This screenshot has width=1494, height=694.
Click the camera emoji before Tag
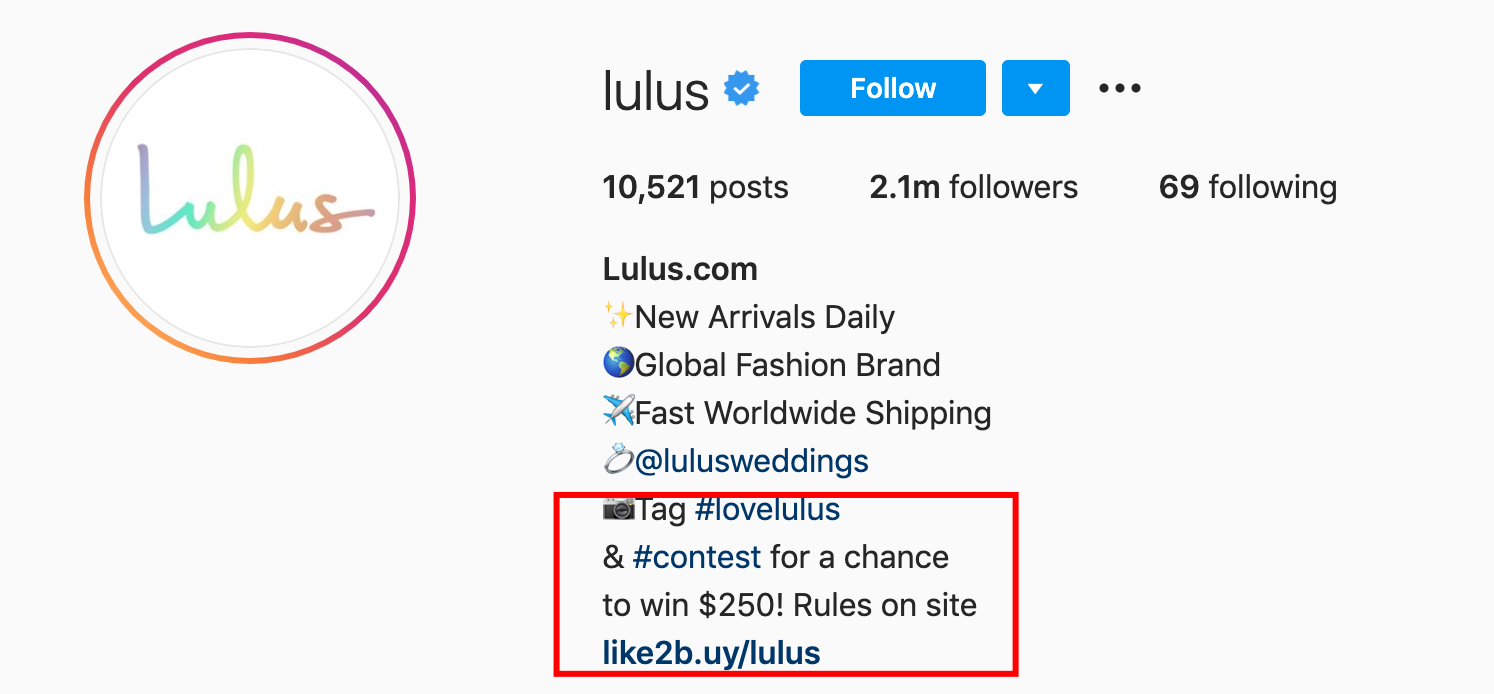coord(618,509)
